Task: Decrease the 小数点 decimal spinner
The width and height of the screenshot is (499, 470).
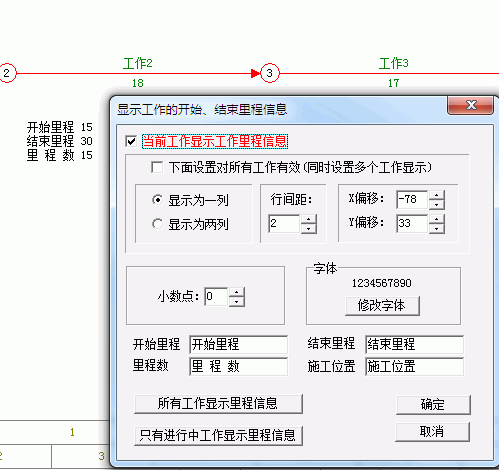Action: pyautogui.click(x=237, y=301)
